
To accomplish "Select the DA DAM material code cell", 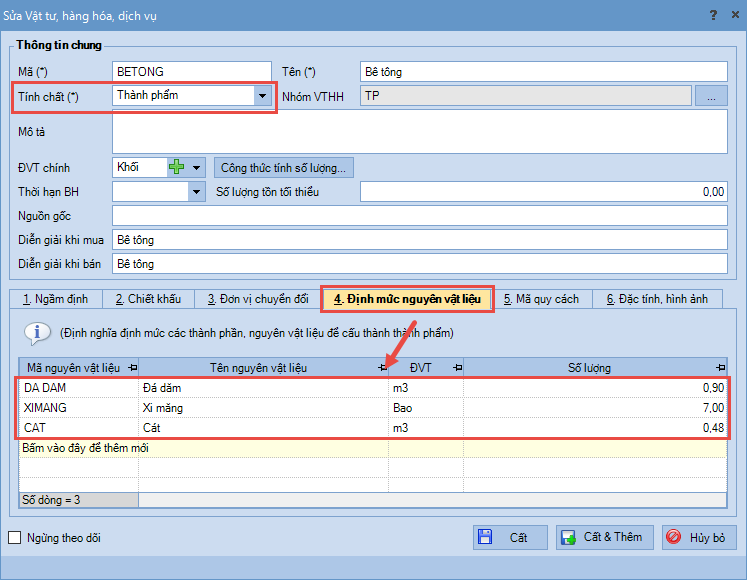I will [79, 388].
